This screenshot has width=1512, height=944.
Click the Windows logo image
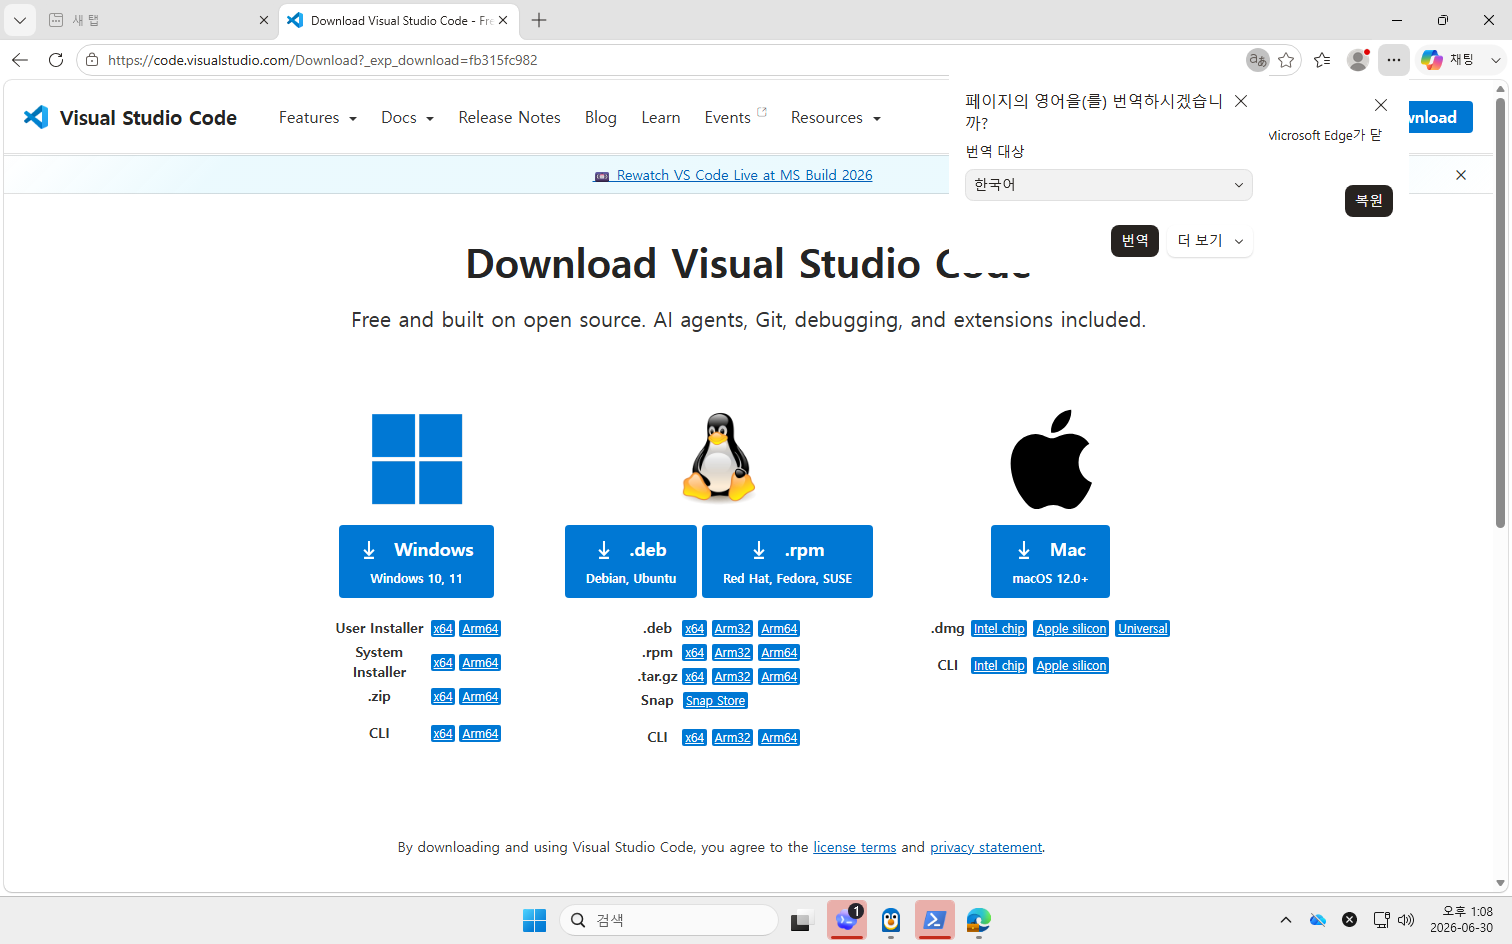(417, 459)
